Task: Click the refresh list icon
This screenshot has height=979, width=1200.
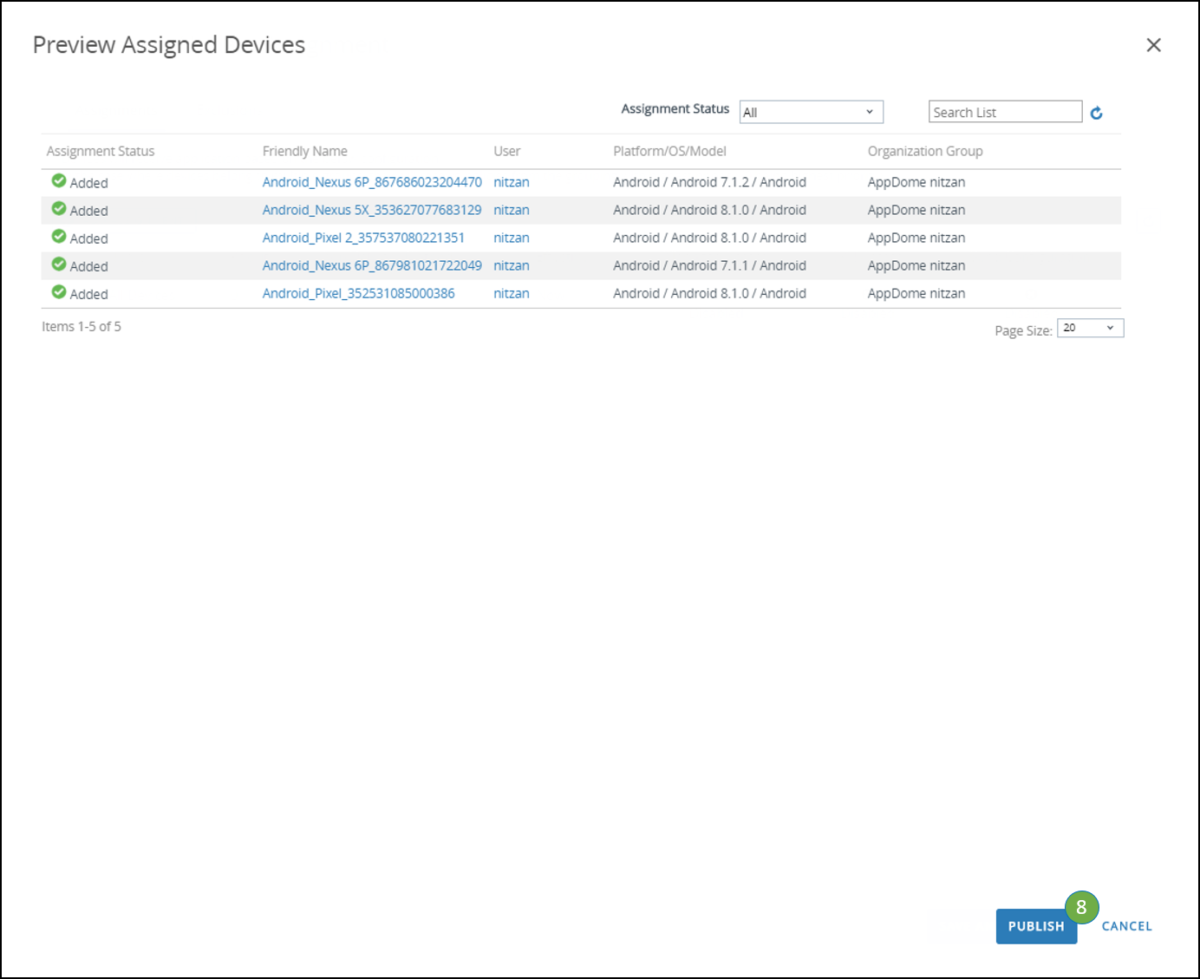Action: [1096, 112]
